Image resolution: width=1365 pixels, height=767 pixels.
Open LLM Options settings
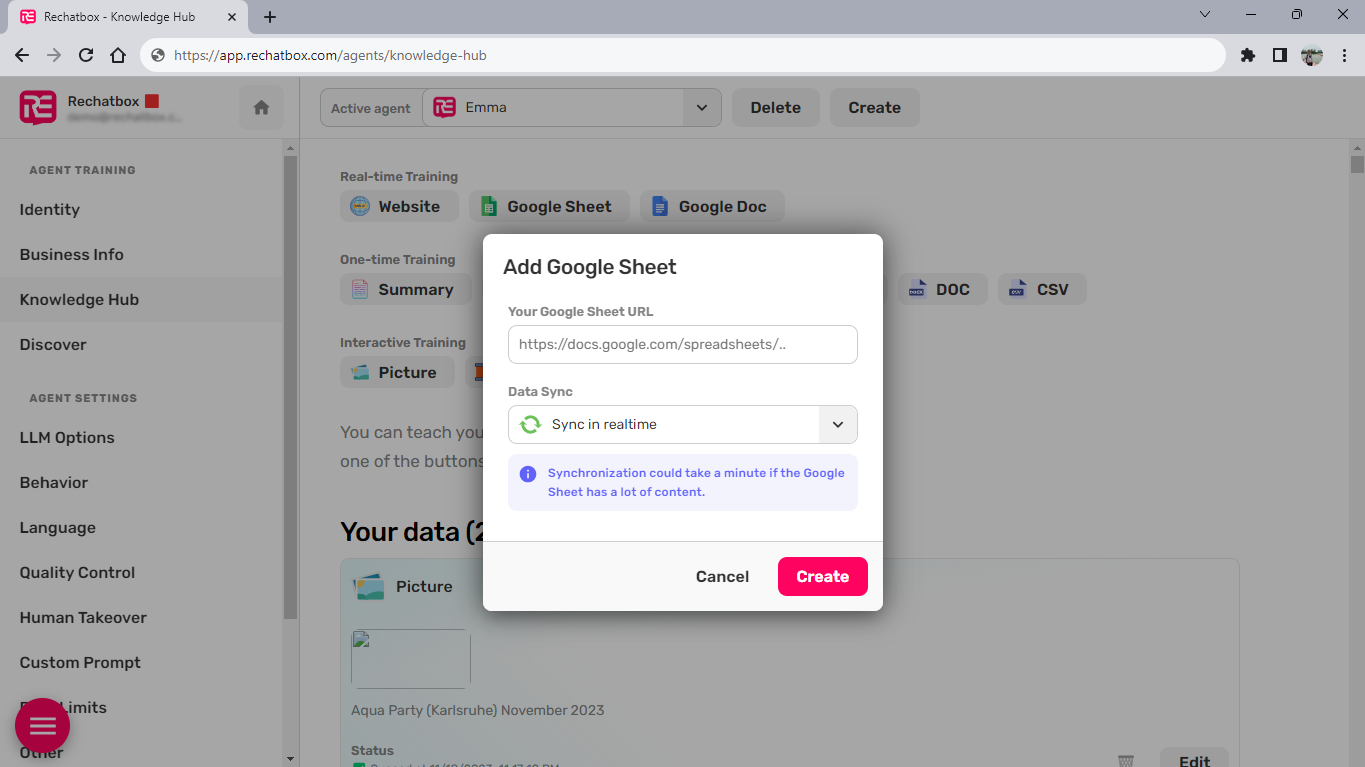[x=67, y=438]
